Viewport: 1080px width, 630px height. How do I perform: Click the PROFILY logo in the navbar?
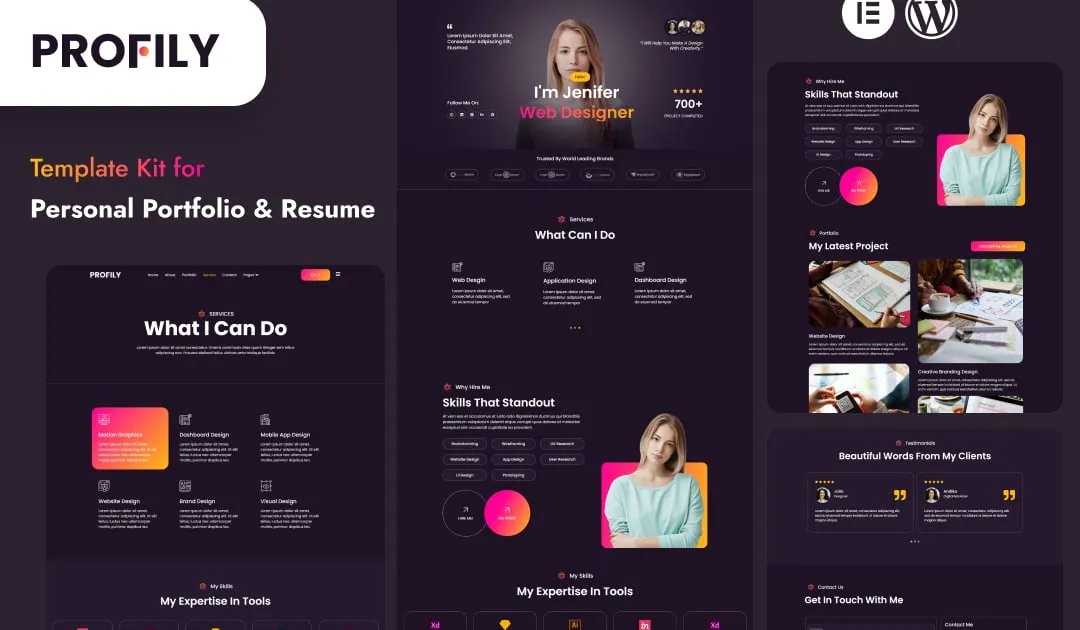pyautogui.click(x=105, y=275)
